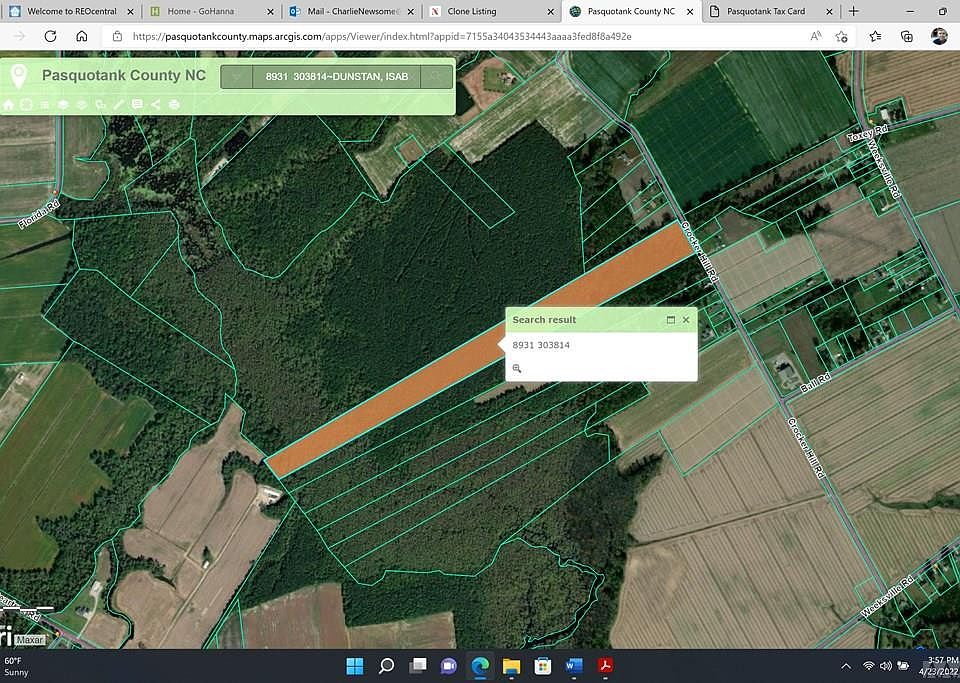Close the Search result popup
Image resolution: width=960 pixels, height=683 pixels.
tap(686, 320)
